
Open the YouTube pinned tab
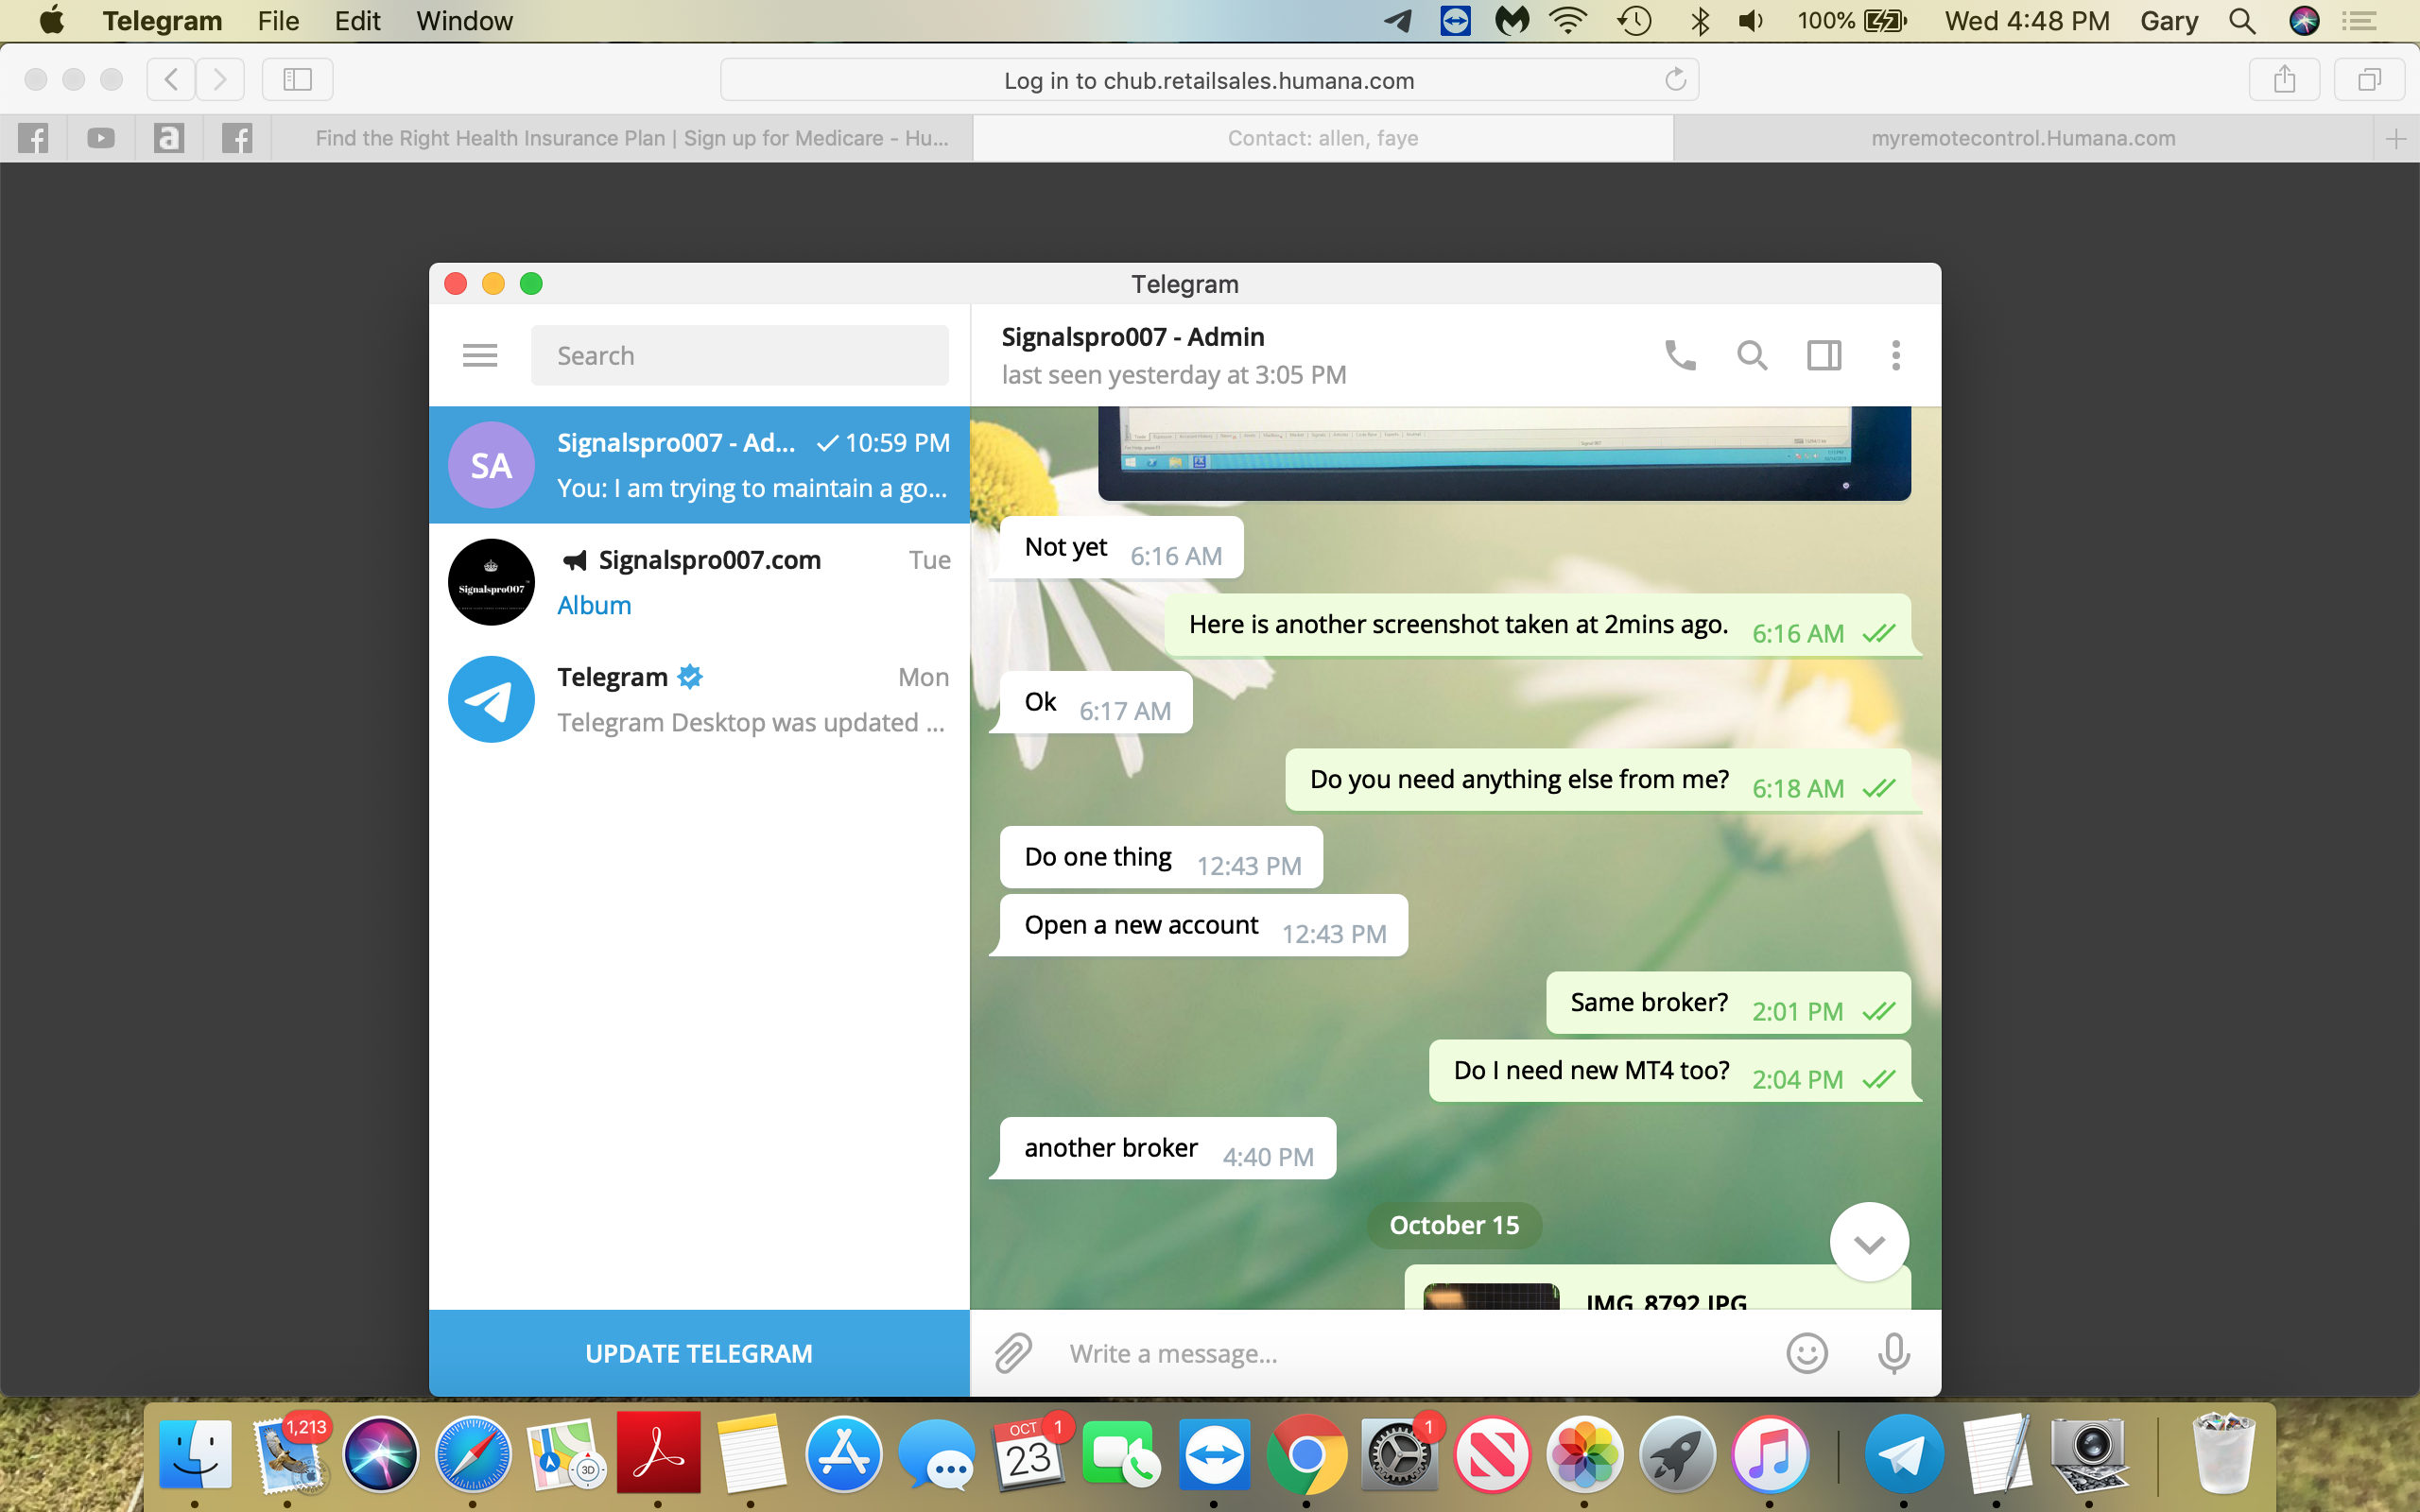(x=101, y=138)
